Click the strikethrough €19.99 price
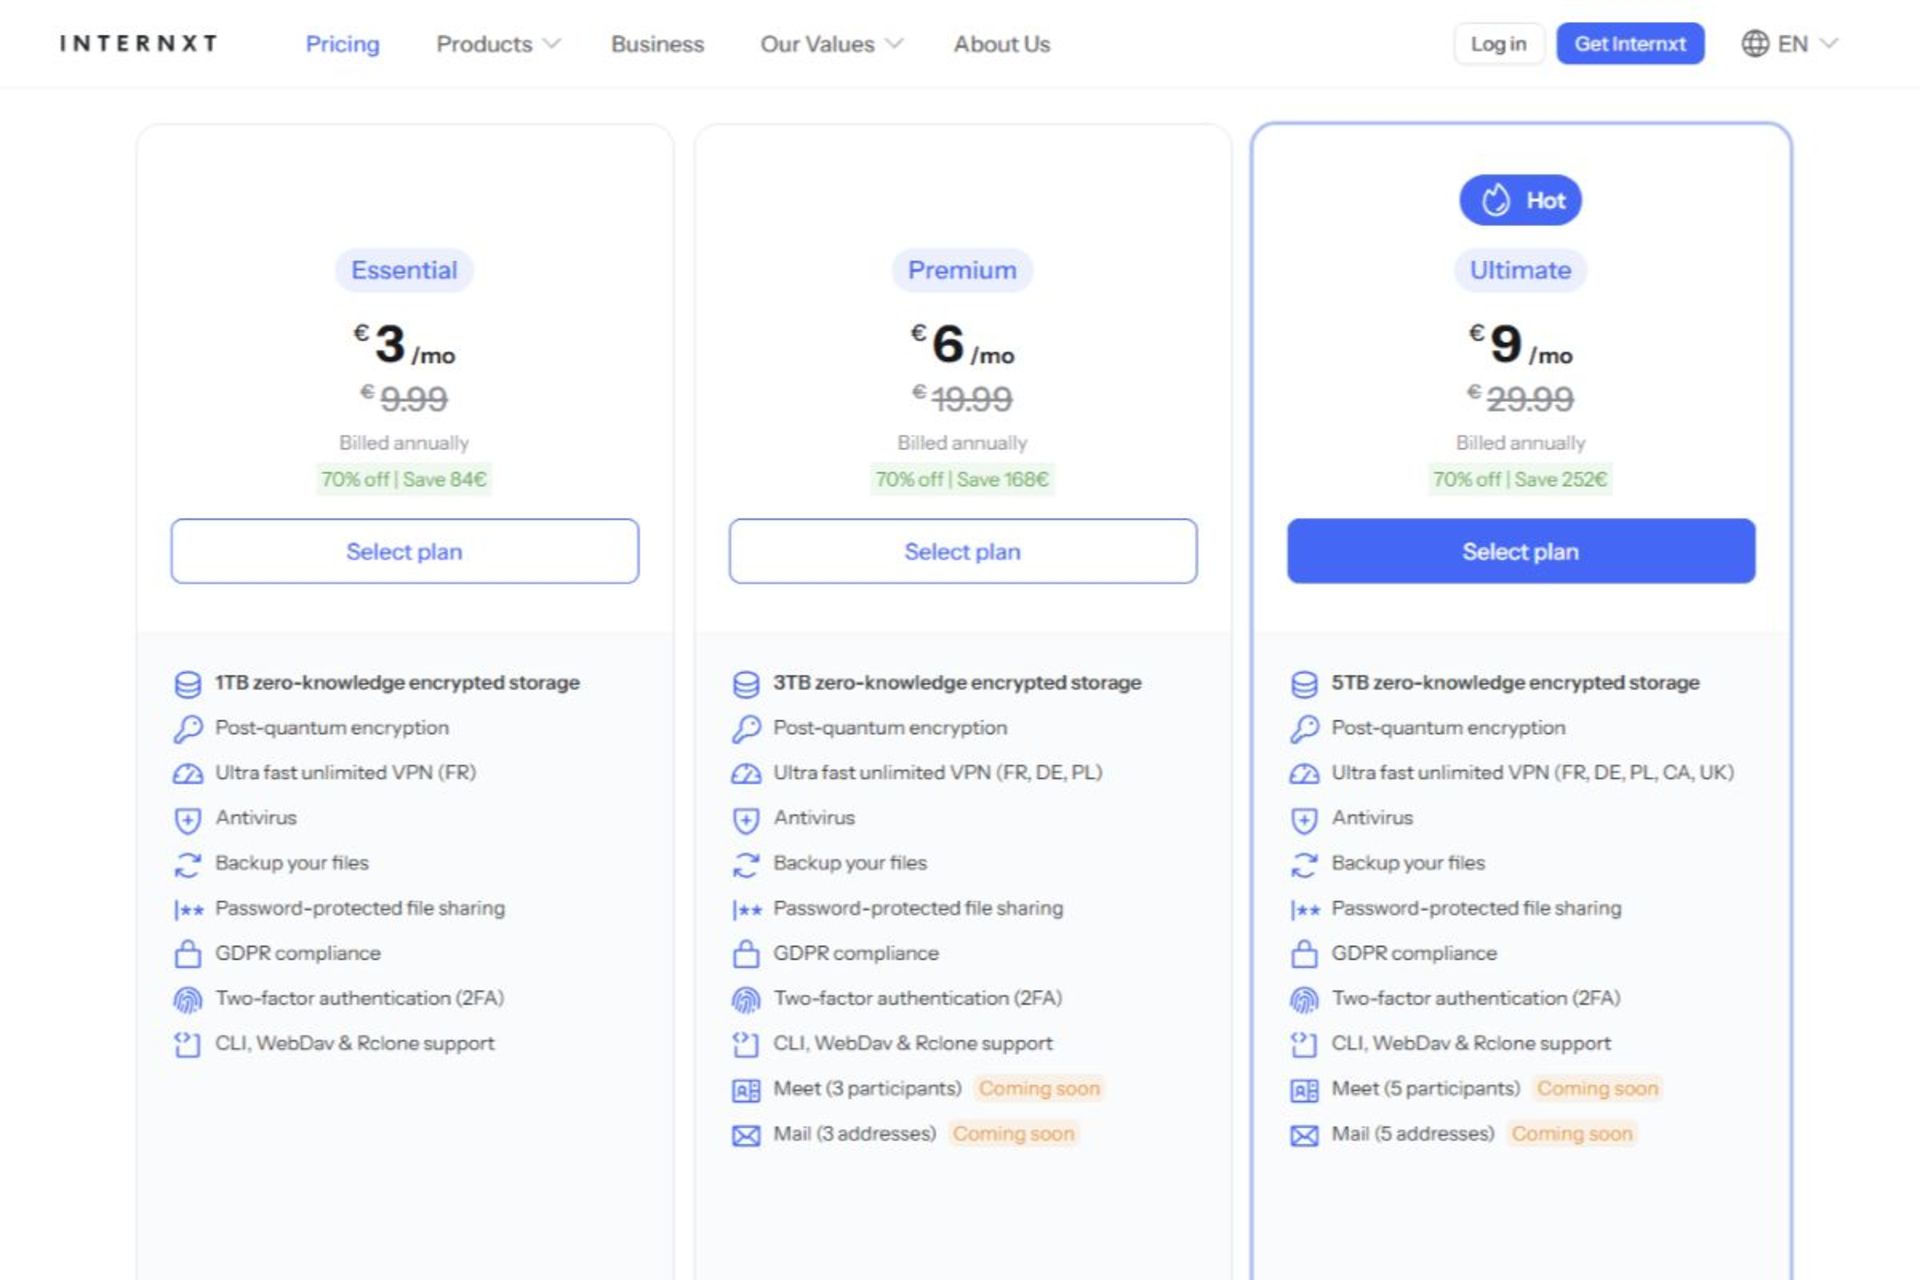Image resolution: width=1920 pixels, height=1280 pixels. [x=962, y=398]
